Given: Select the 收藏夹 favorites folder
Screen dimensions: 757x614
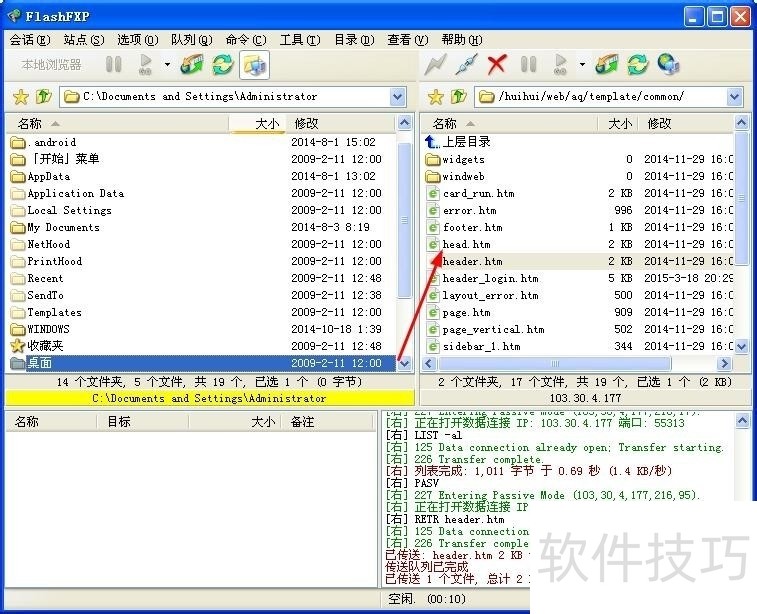Looking at the screenshot, I should pyautogui.click(x=202, y=346).
